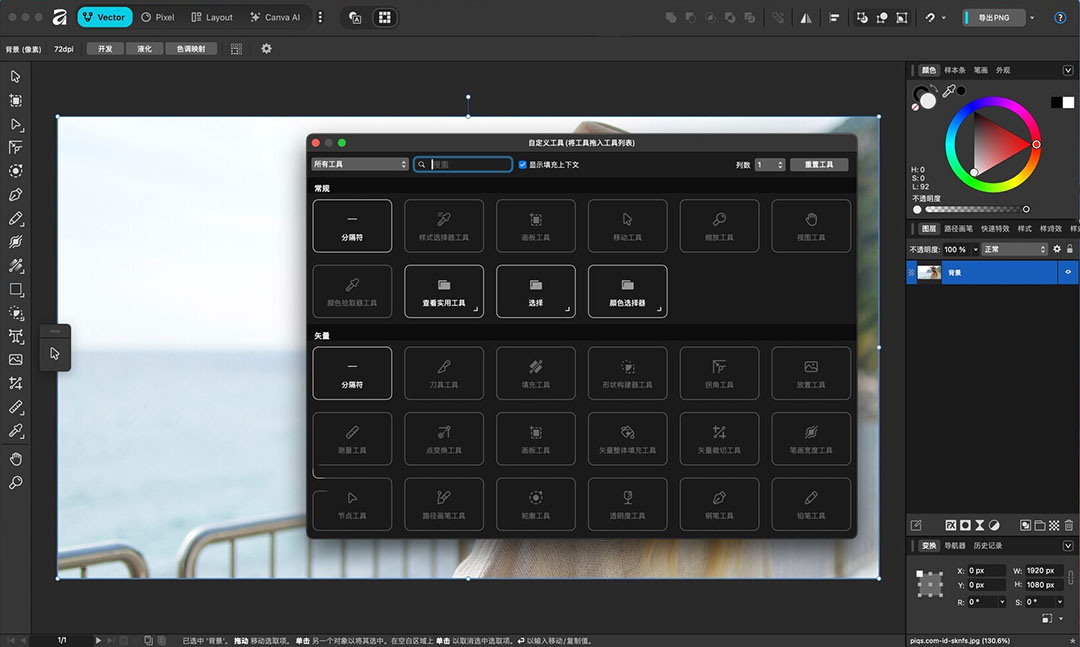Hide the 背景 layer with eye icon
The width and height of the screenshot is (1080, 647).
[1068, 272]
